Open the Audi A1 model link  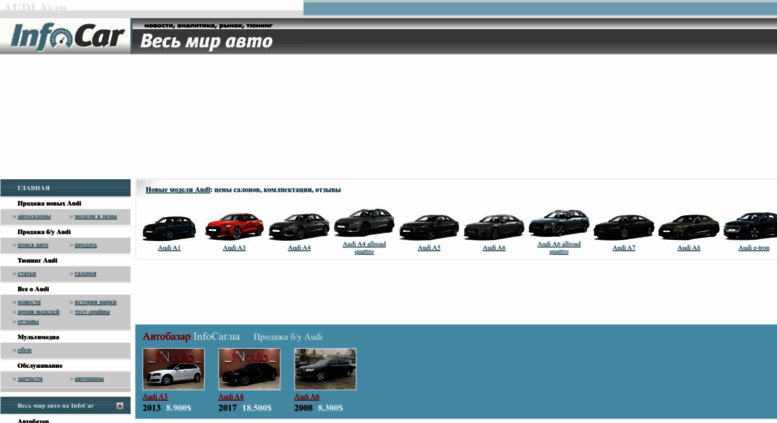[x=169, y=248]
